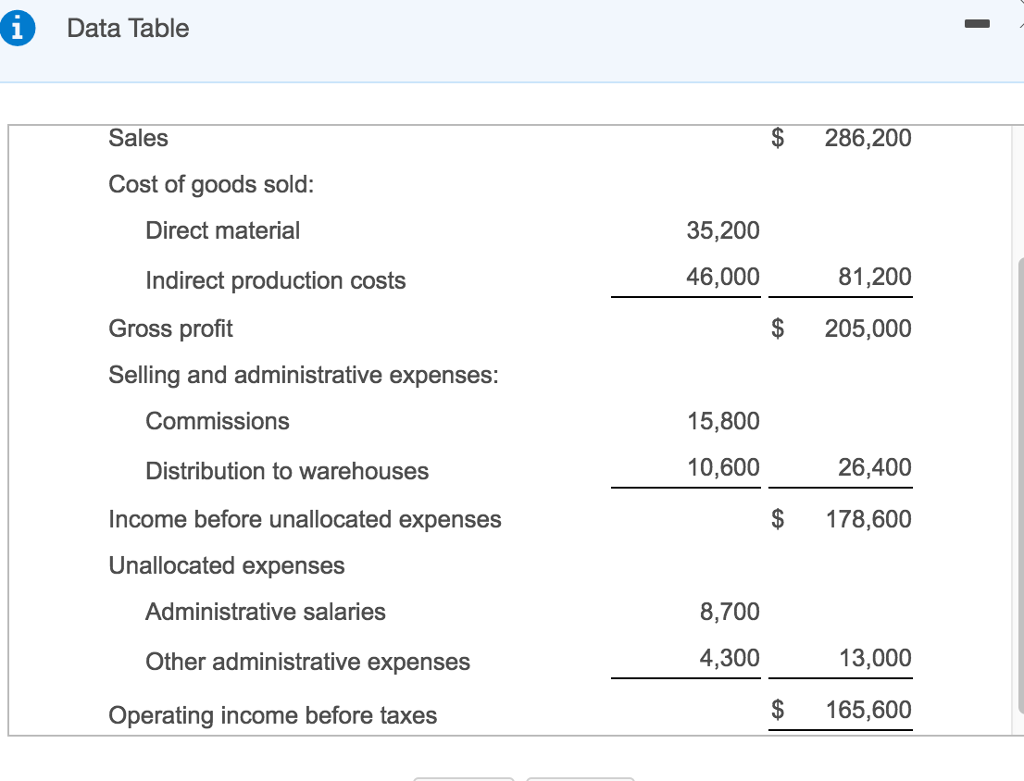Screen dimensions: 1024x781
Task: Select the gross profit value 205,000
Action: 868,328
